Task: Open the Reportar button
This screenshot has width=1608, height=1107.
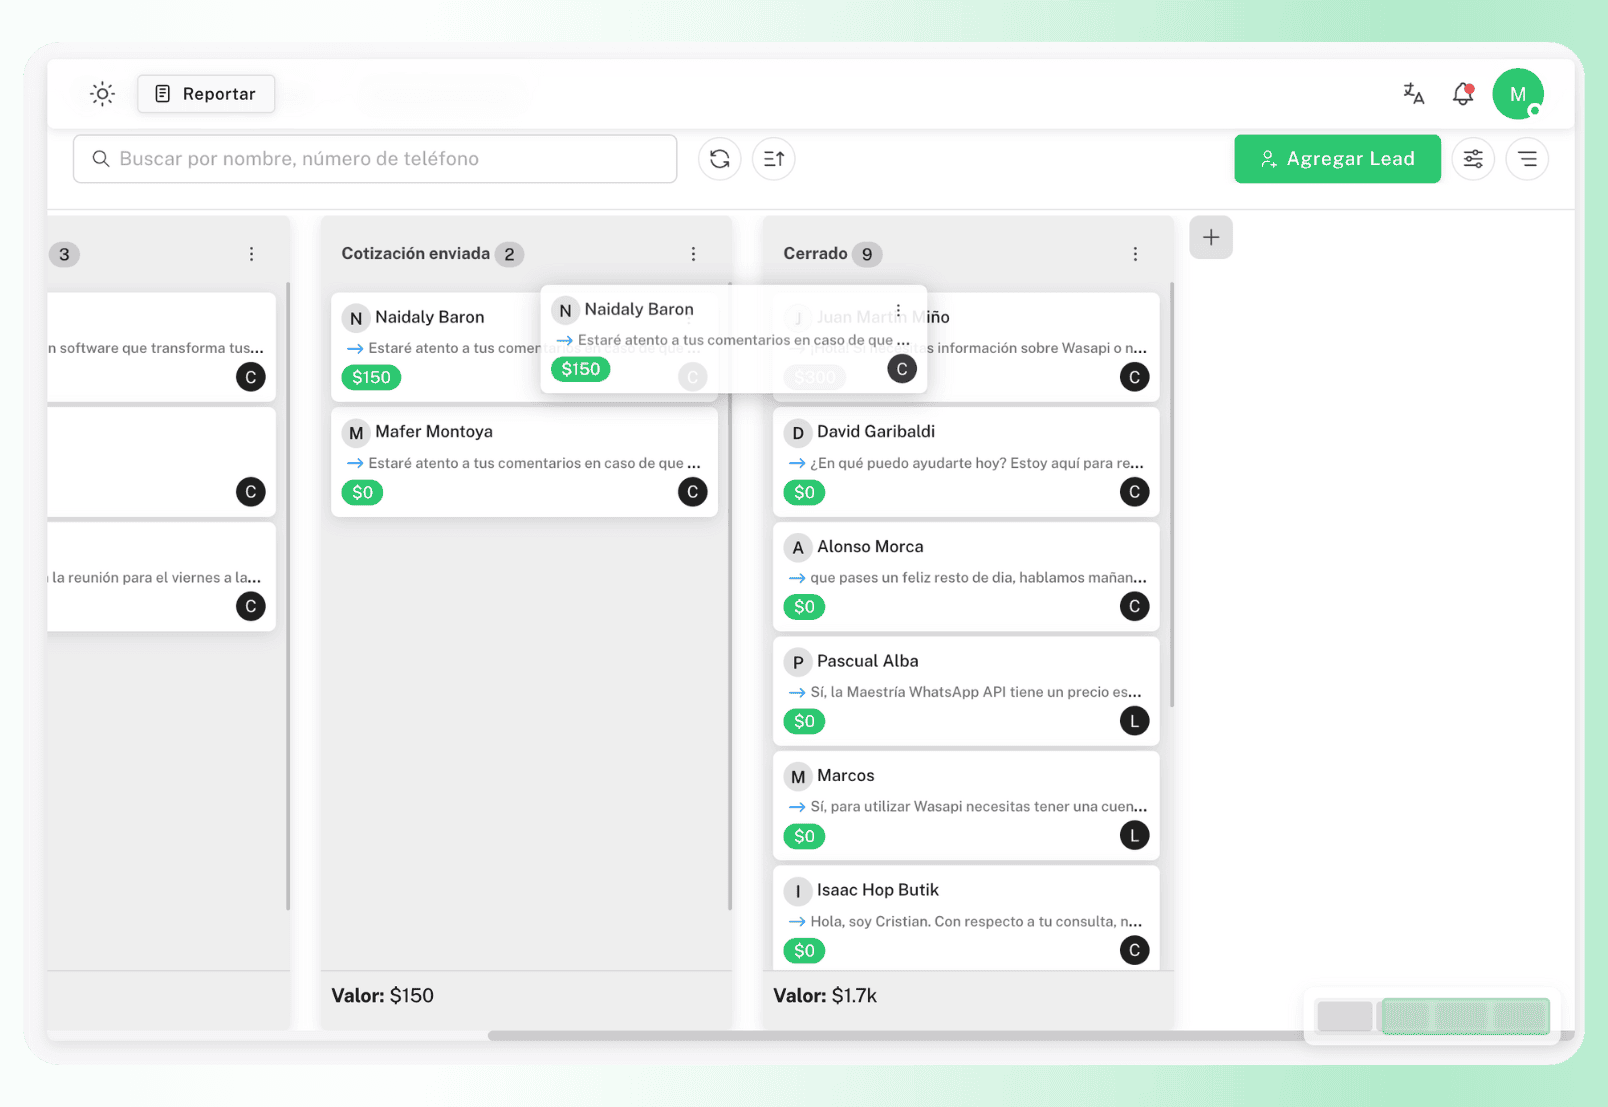Action: pyautogui.click(x=206, y=94)
